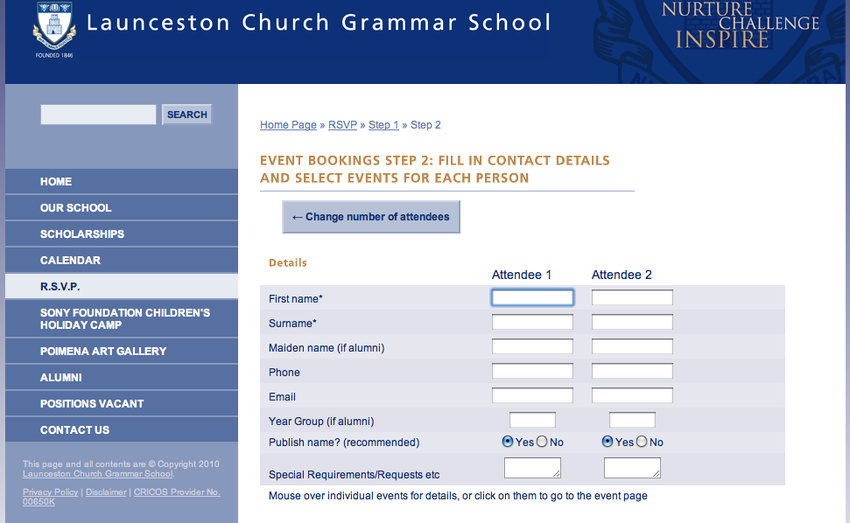The width and height of the screenshot is (850, 523).
Task: Open the Privacy Policy link
Action: (x=50, y=492)
